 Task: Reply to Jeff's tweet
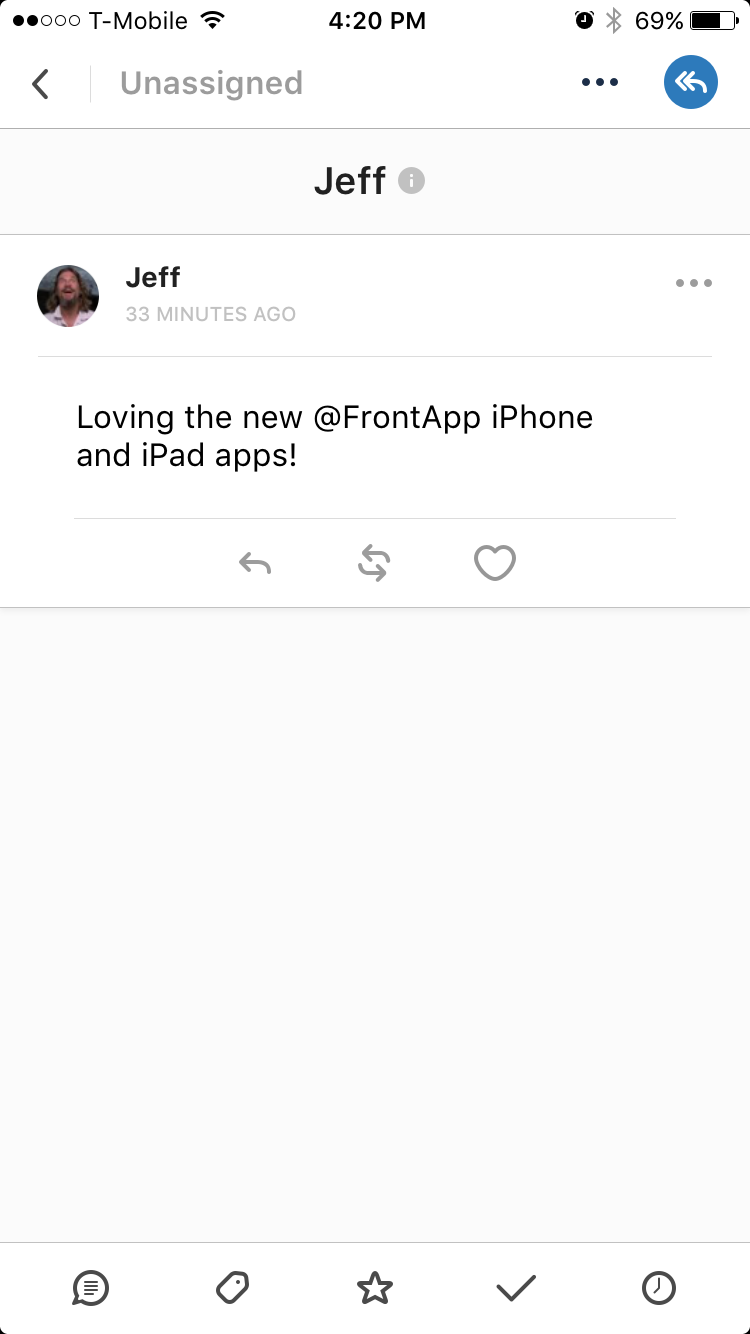(x=255, y=564)
